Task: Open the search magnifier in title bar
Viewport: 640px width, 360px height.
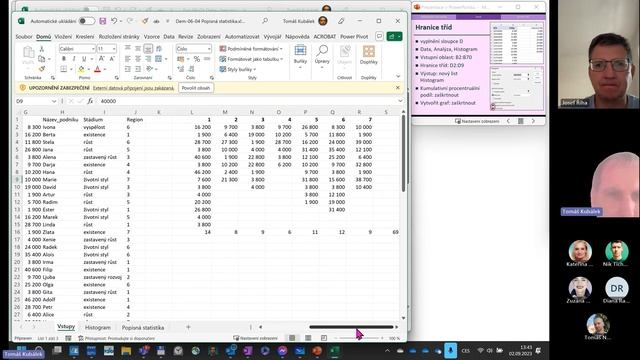Action: coord(265,20)
